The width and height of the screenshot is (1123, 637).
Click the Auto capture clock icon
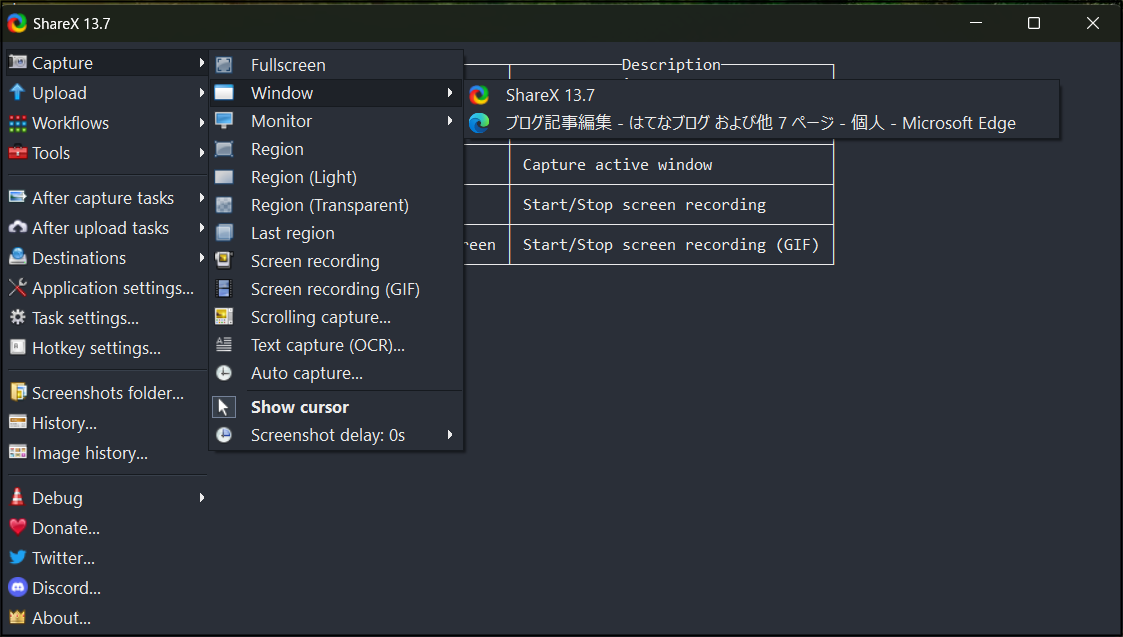click(x=224, y=373)
